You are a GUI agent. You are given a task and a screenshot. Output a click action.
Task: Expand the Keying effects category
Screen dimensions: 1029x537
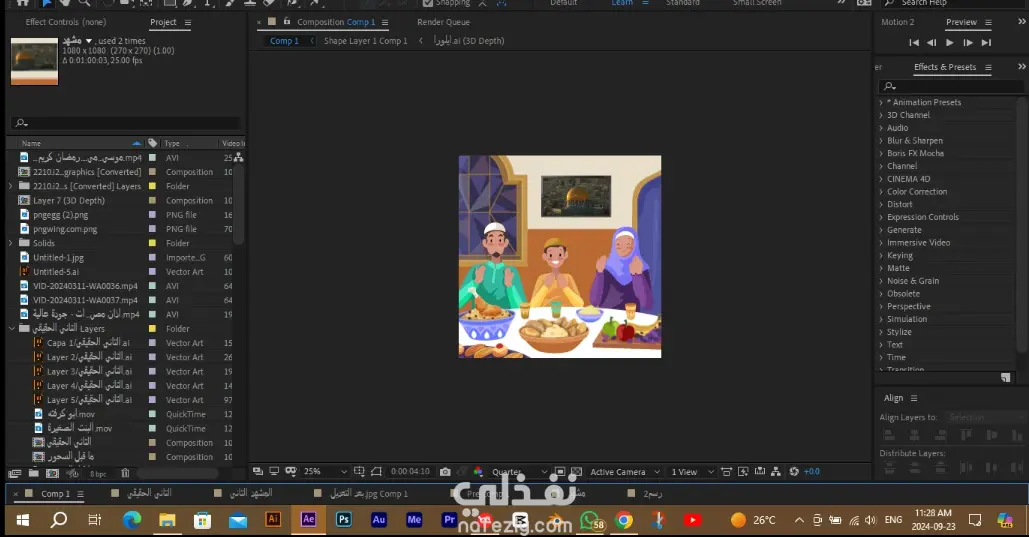881,255
